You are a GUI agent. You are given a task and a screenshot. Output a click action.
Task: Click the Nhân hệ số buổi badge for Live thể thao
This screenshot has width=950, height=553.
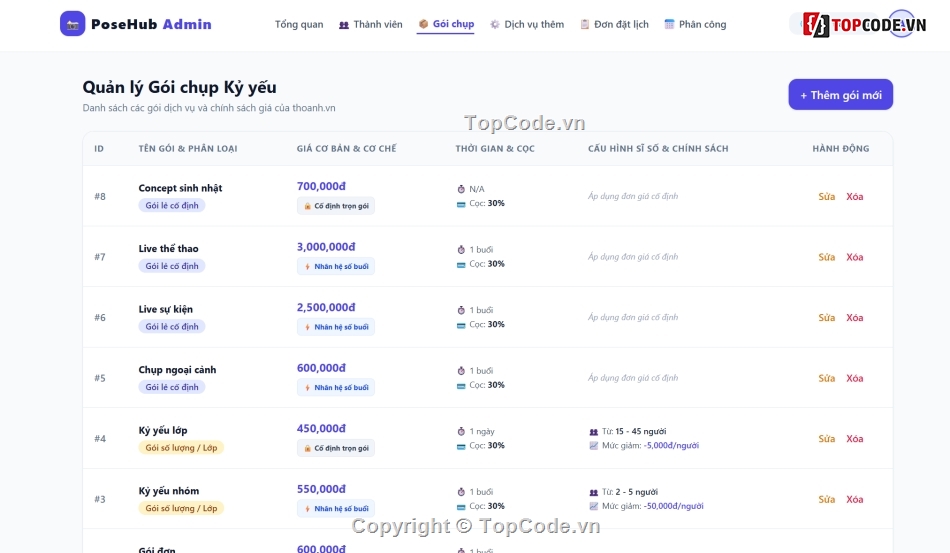click(x=336, y=267)
